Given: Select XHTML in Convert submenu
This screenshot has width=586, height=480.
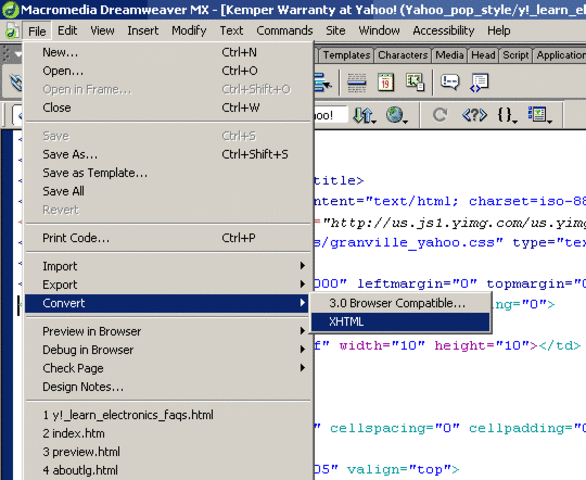Looking at the screenshot, I should click(x=400, y=322).
